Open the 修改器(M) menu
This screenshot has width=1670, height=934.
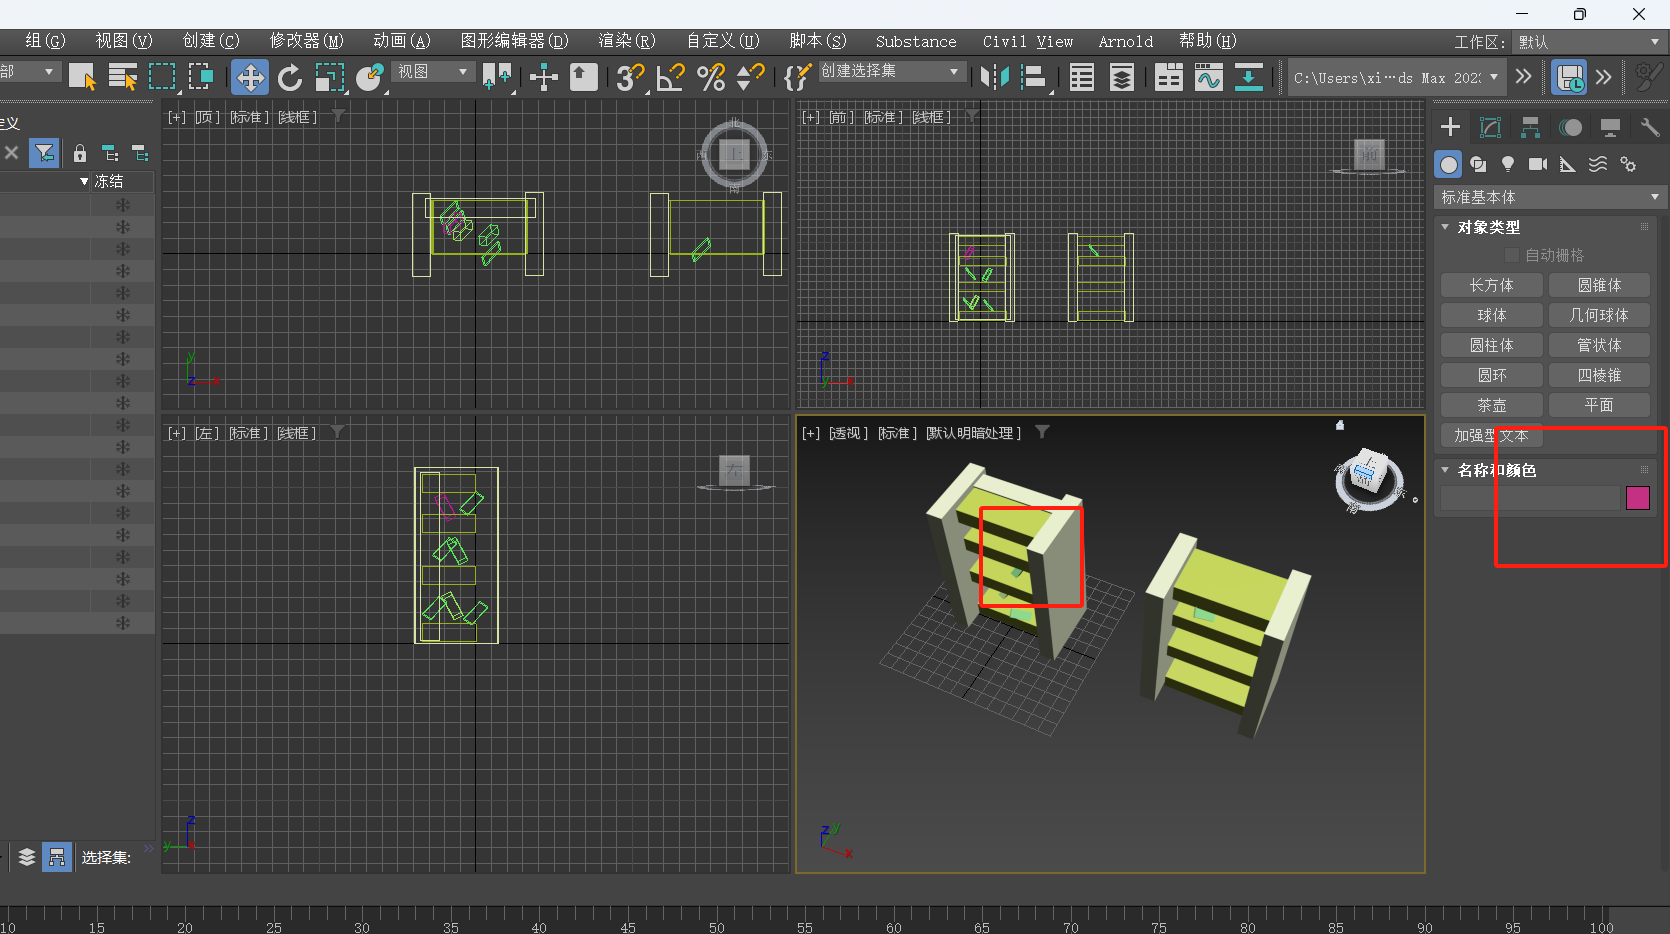[306, 41]
